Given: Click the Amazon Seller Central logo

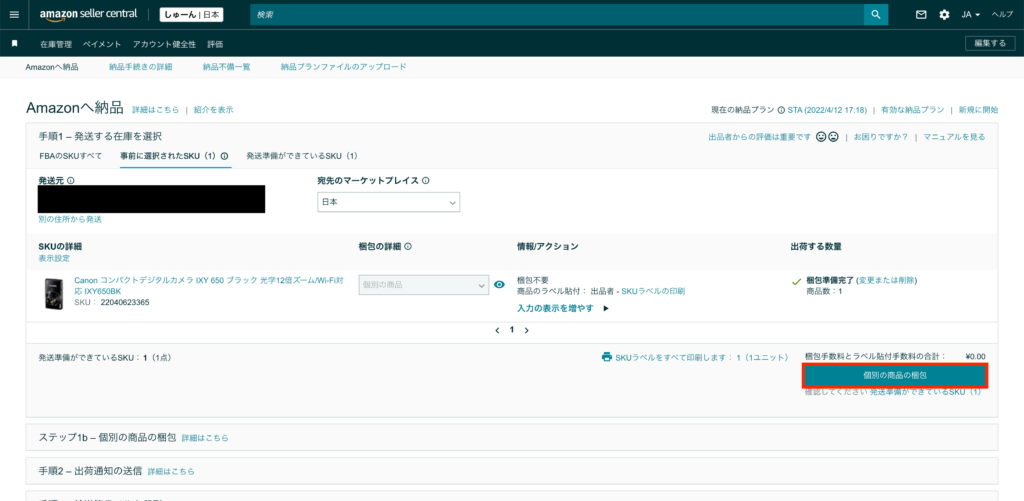Looking at the screenshot, I should click(88, 14).
